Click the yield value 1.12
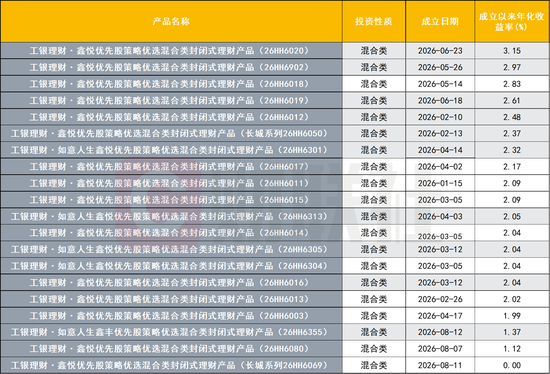This screenshot has height=374, width=550. tap(512, 349)
